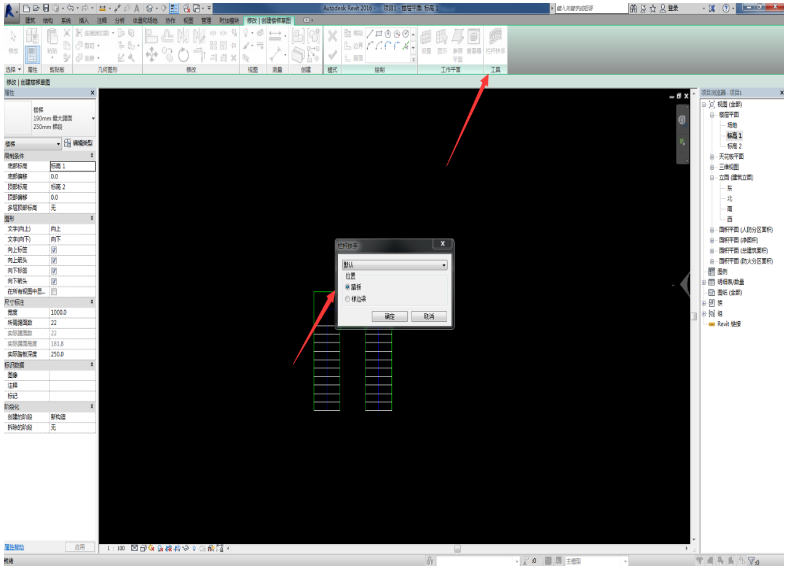
Task: Click the red X Cancel Edit Mode icon
Action: point(333,35)
